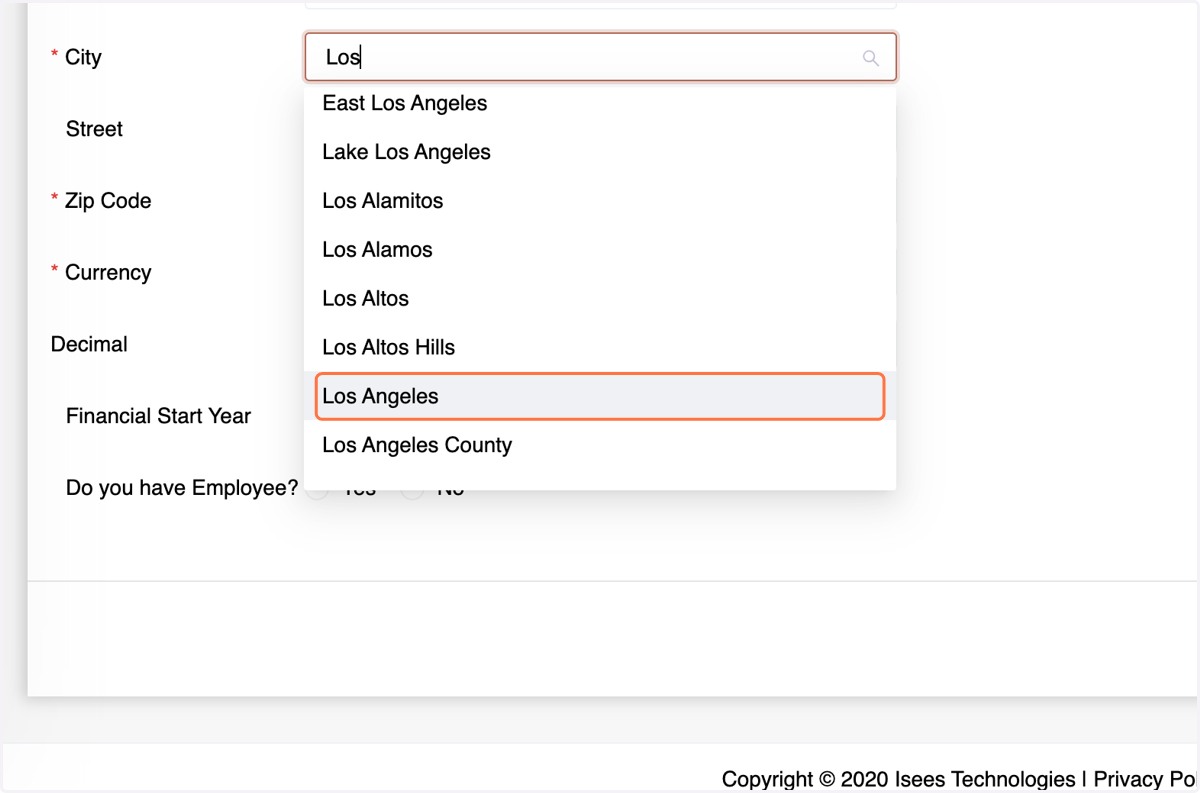Pick Los Angeles from the dropdown
Image resolution: width=1200 pixels, height=793 pixels.
click(600, 396)
